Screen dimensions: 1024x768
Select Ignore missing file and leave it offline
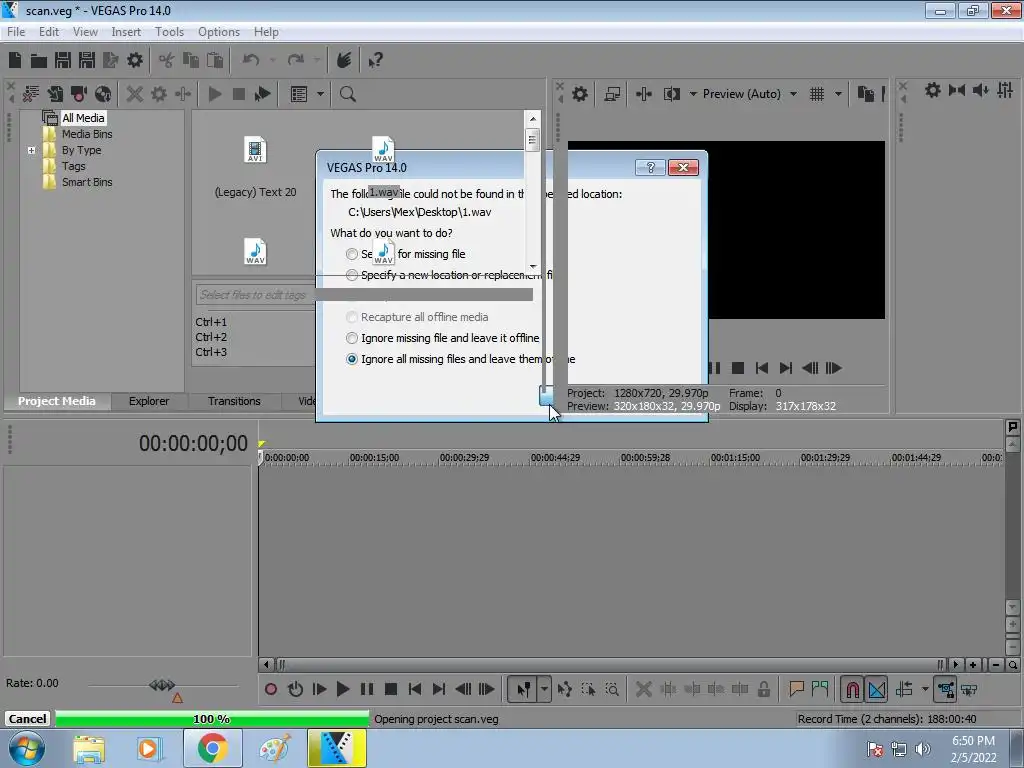[351, 338]
